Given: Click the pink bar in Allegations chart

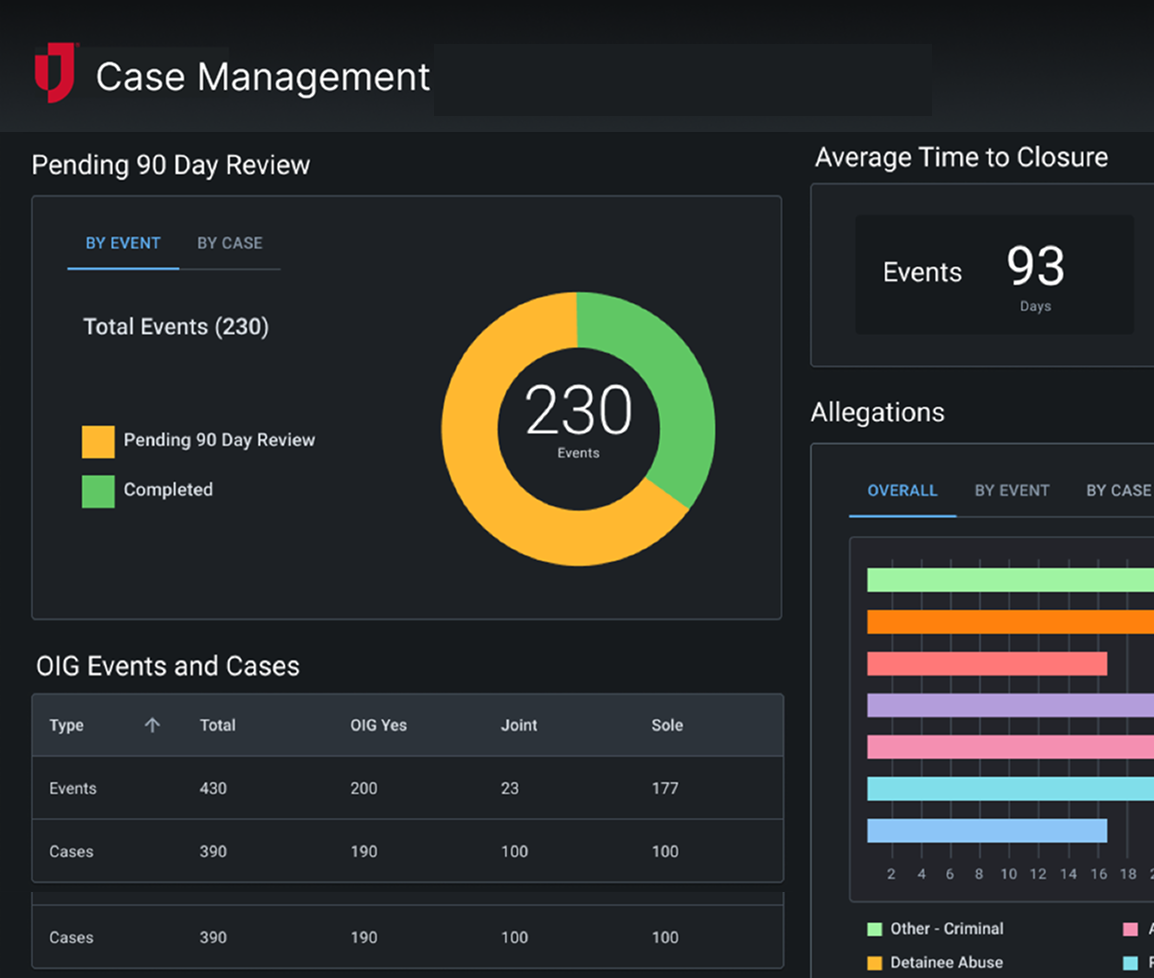Looking at the screenshot, I should pos(1010,747).
